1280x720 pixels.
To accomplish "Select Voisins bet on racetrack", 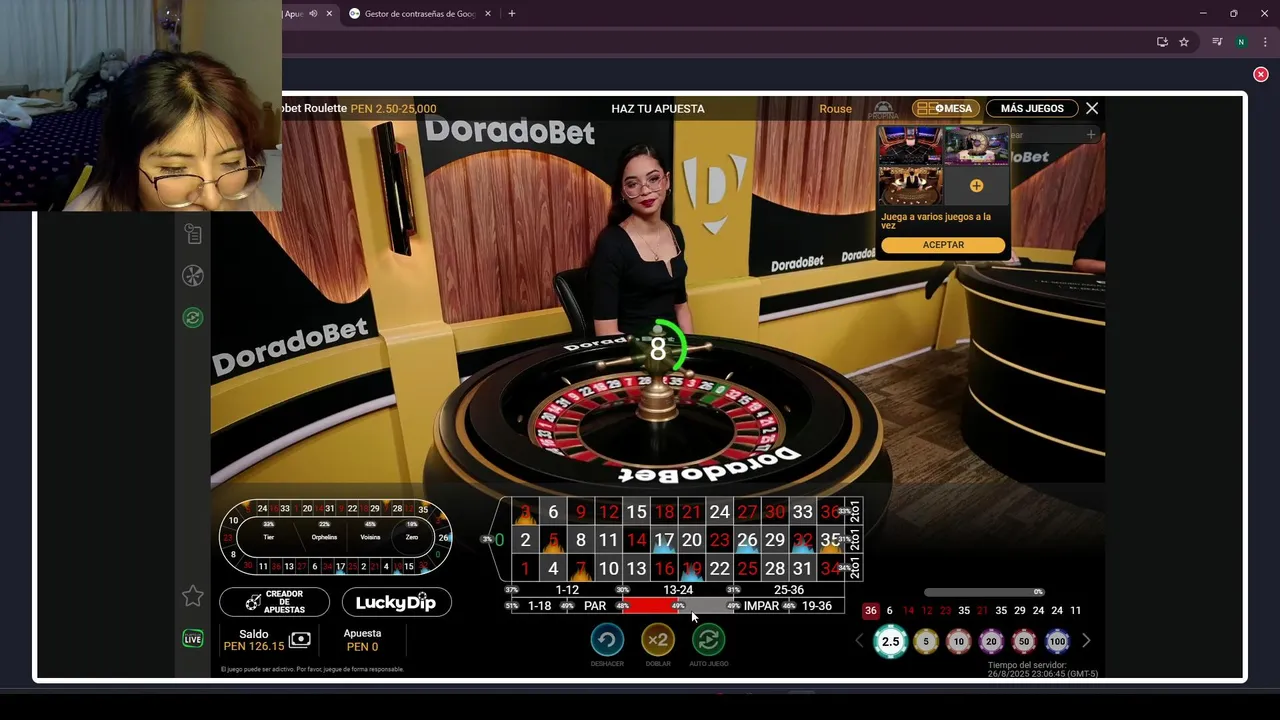I will point(370,537).
